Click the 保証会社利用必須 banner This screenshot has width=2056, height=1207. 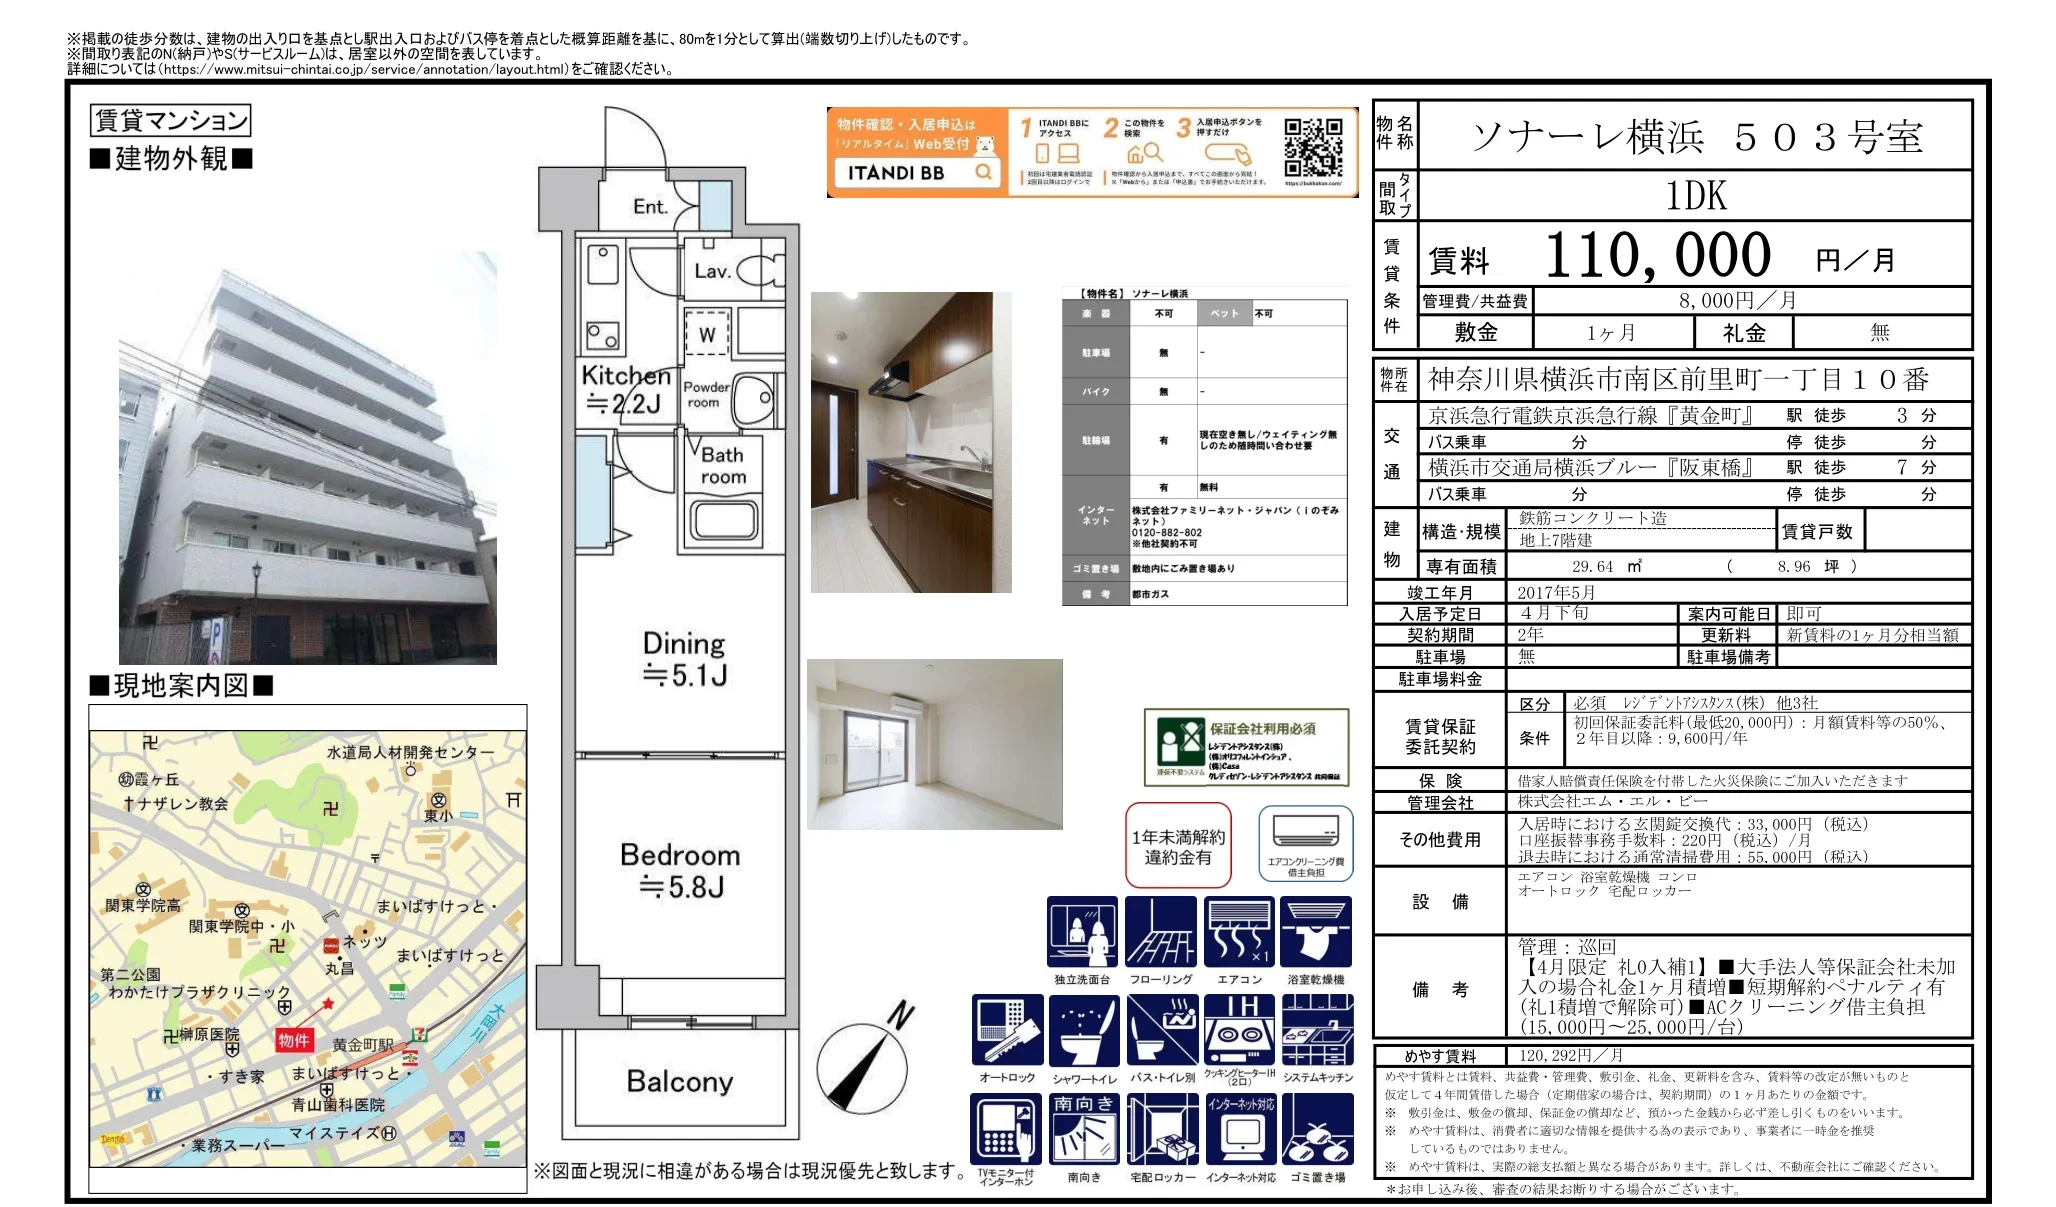pos(1246,747)
